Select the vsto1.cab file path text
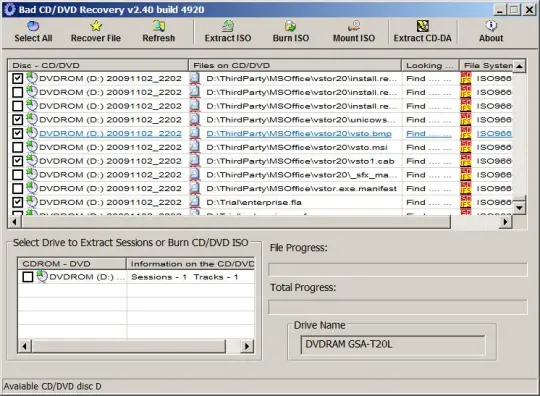Viewport: 540px width, 396px height. [x=300, y=161]
